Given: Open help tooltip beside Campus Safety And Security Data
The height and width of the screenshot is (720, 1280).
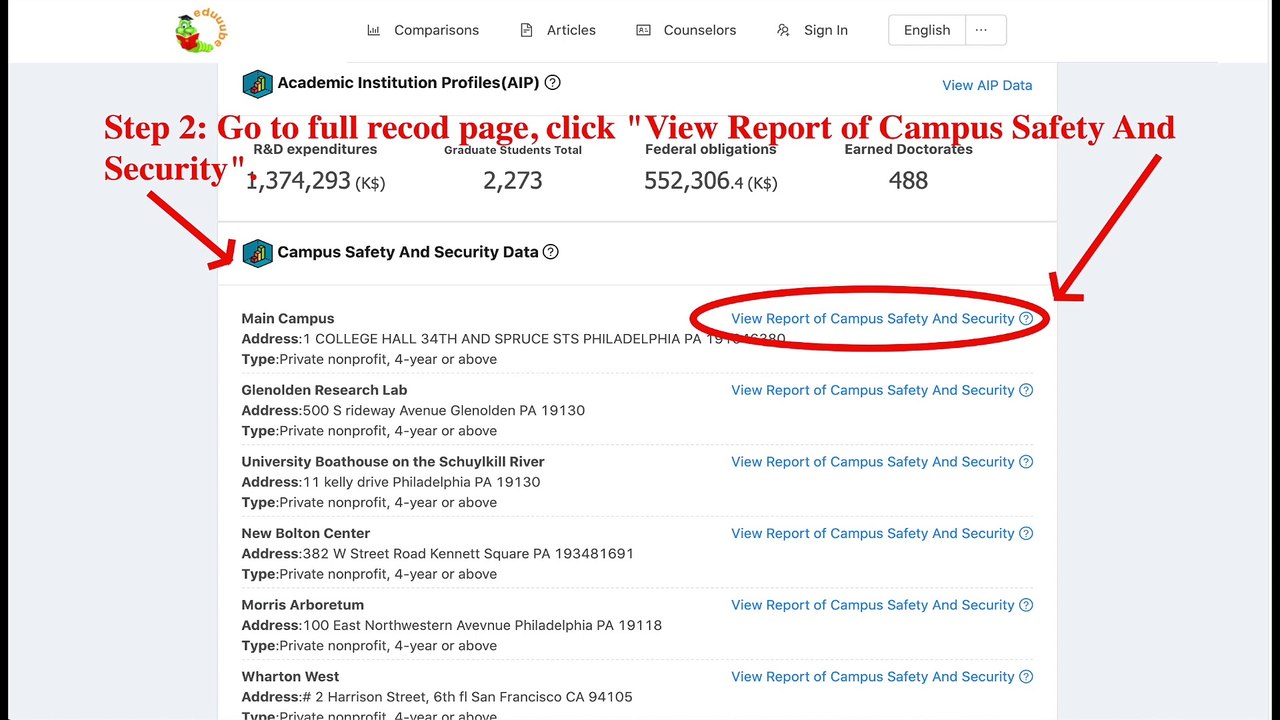Looking at the screenshot, I should point(550,252).
